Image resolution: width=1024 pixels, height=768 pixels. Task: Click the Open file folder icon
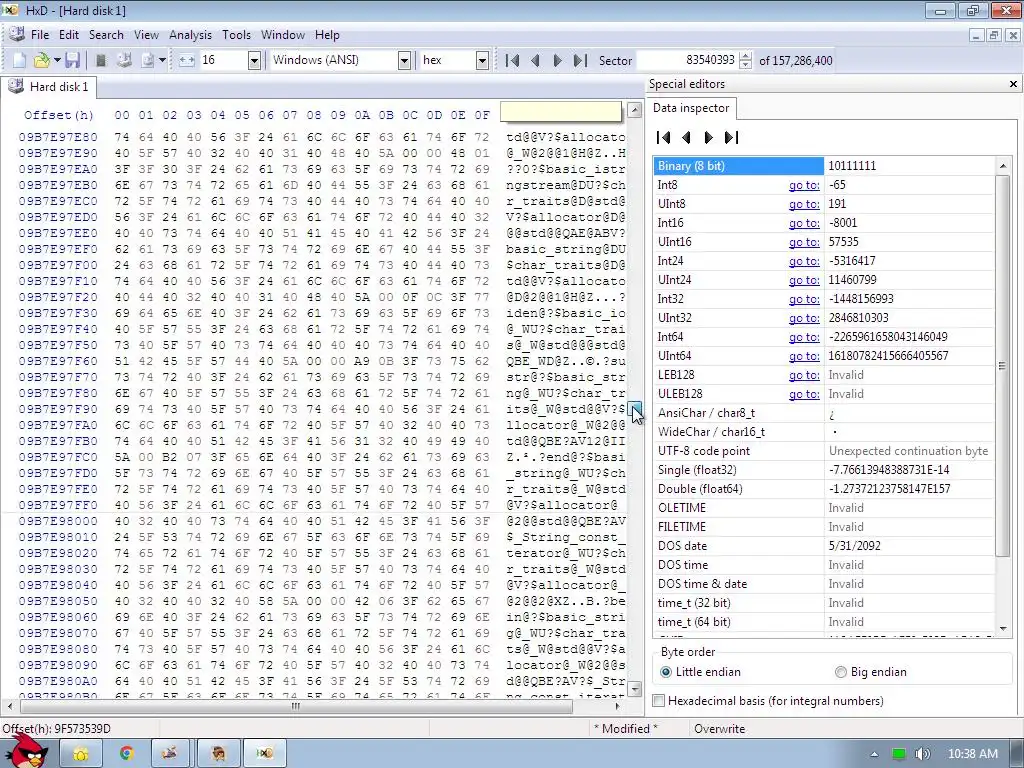point(41,61)
